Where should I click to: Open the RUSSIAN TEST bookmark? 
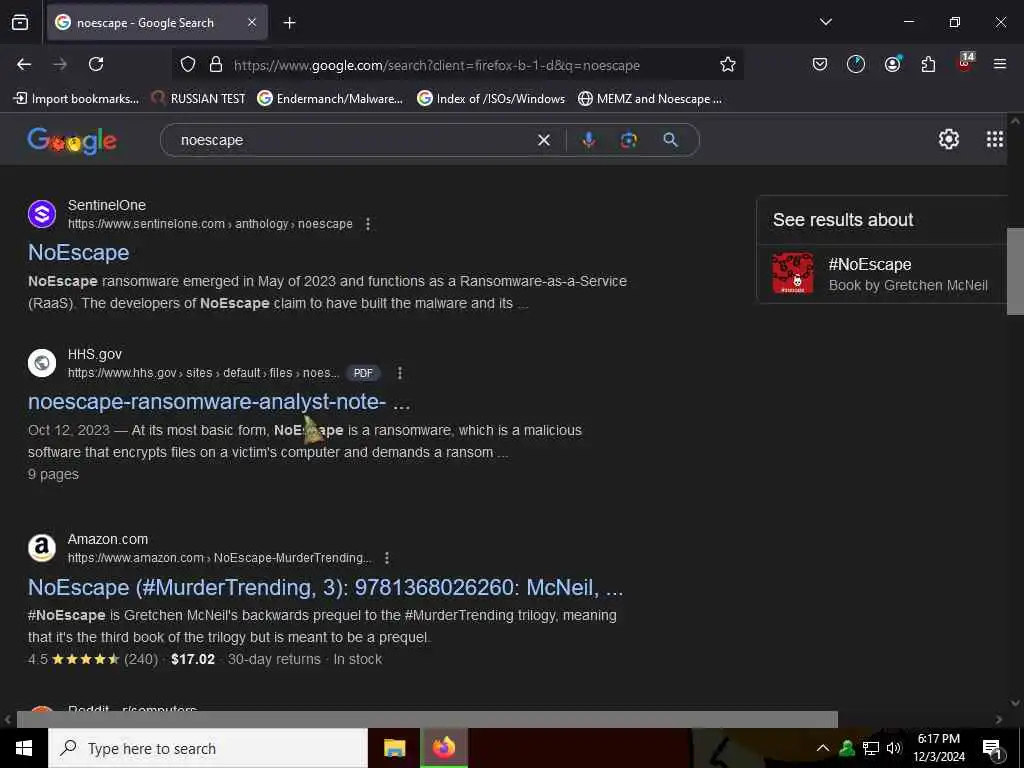(199, 99)
